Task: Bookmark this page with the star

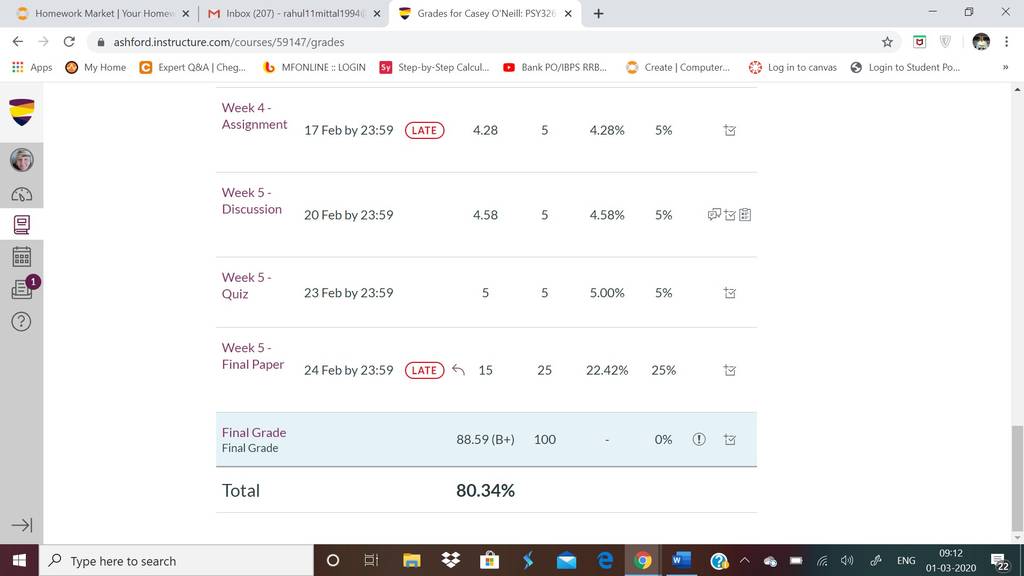Action: 887,42
